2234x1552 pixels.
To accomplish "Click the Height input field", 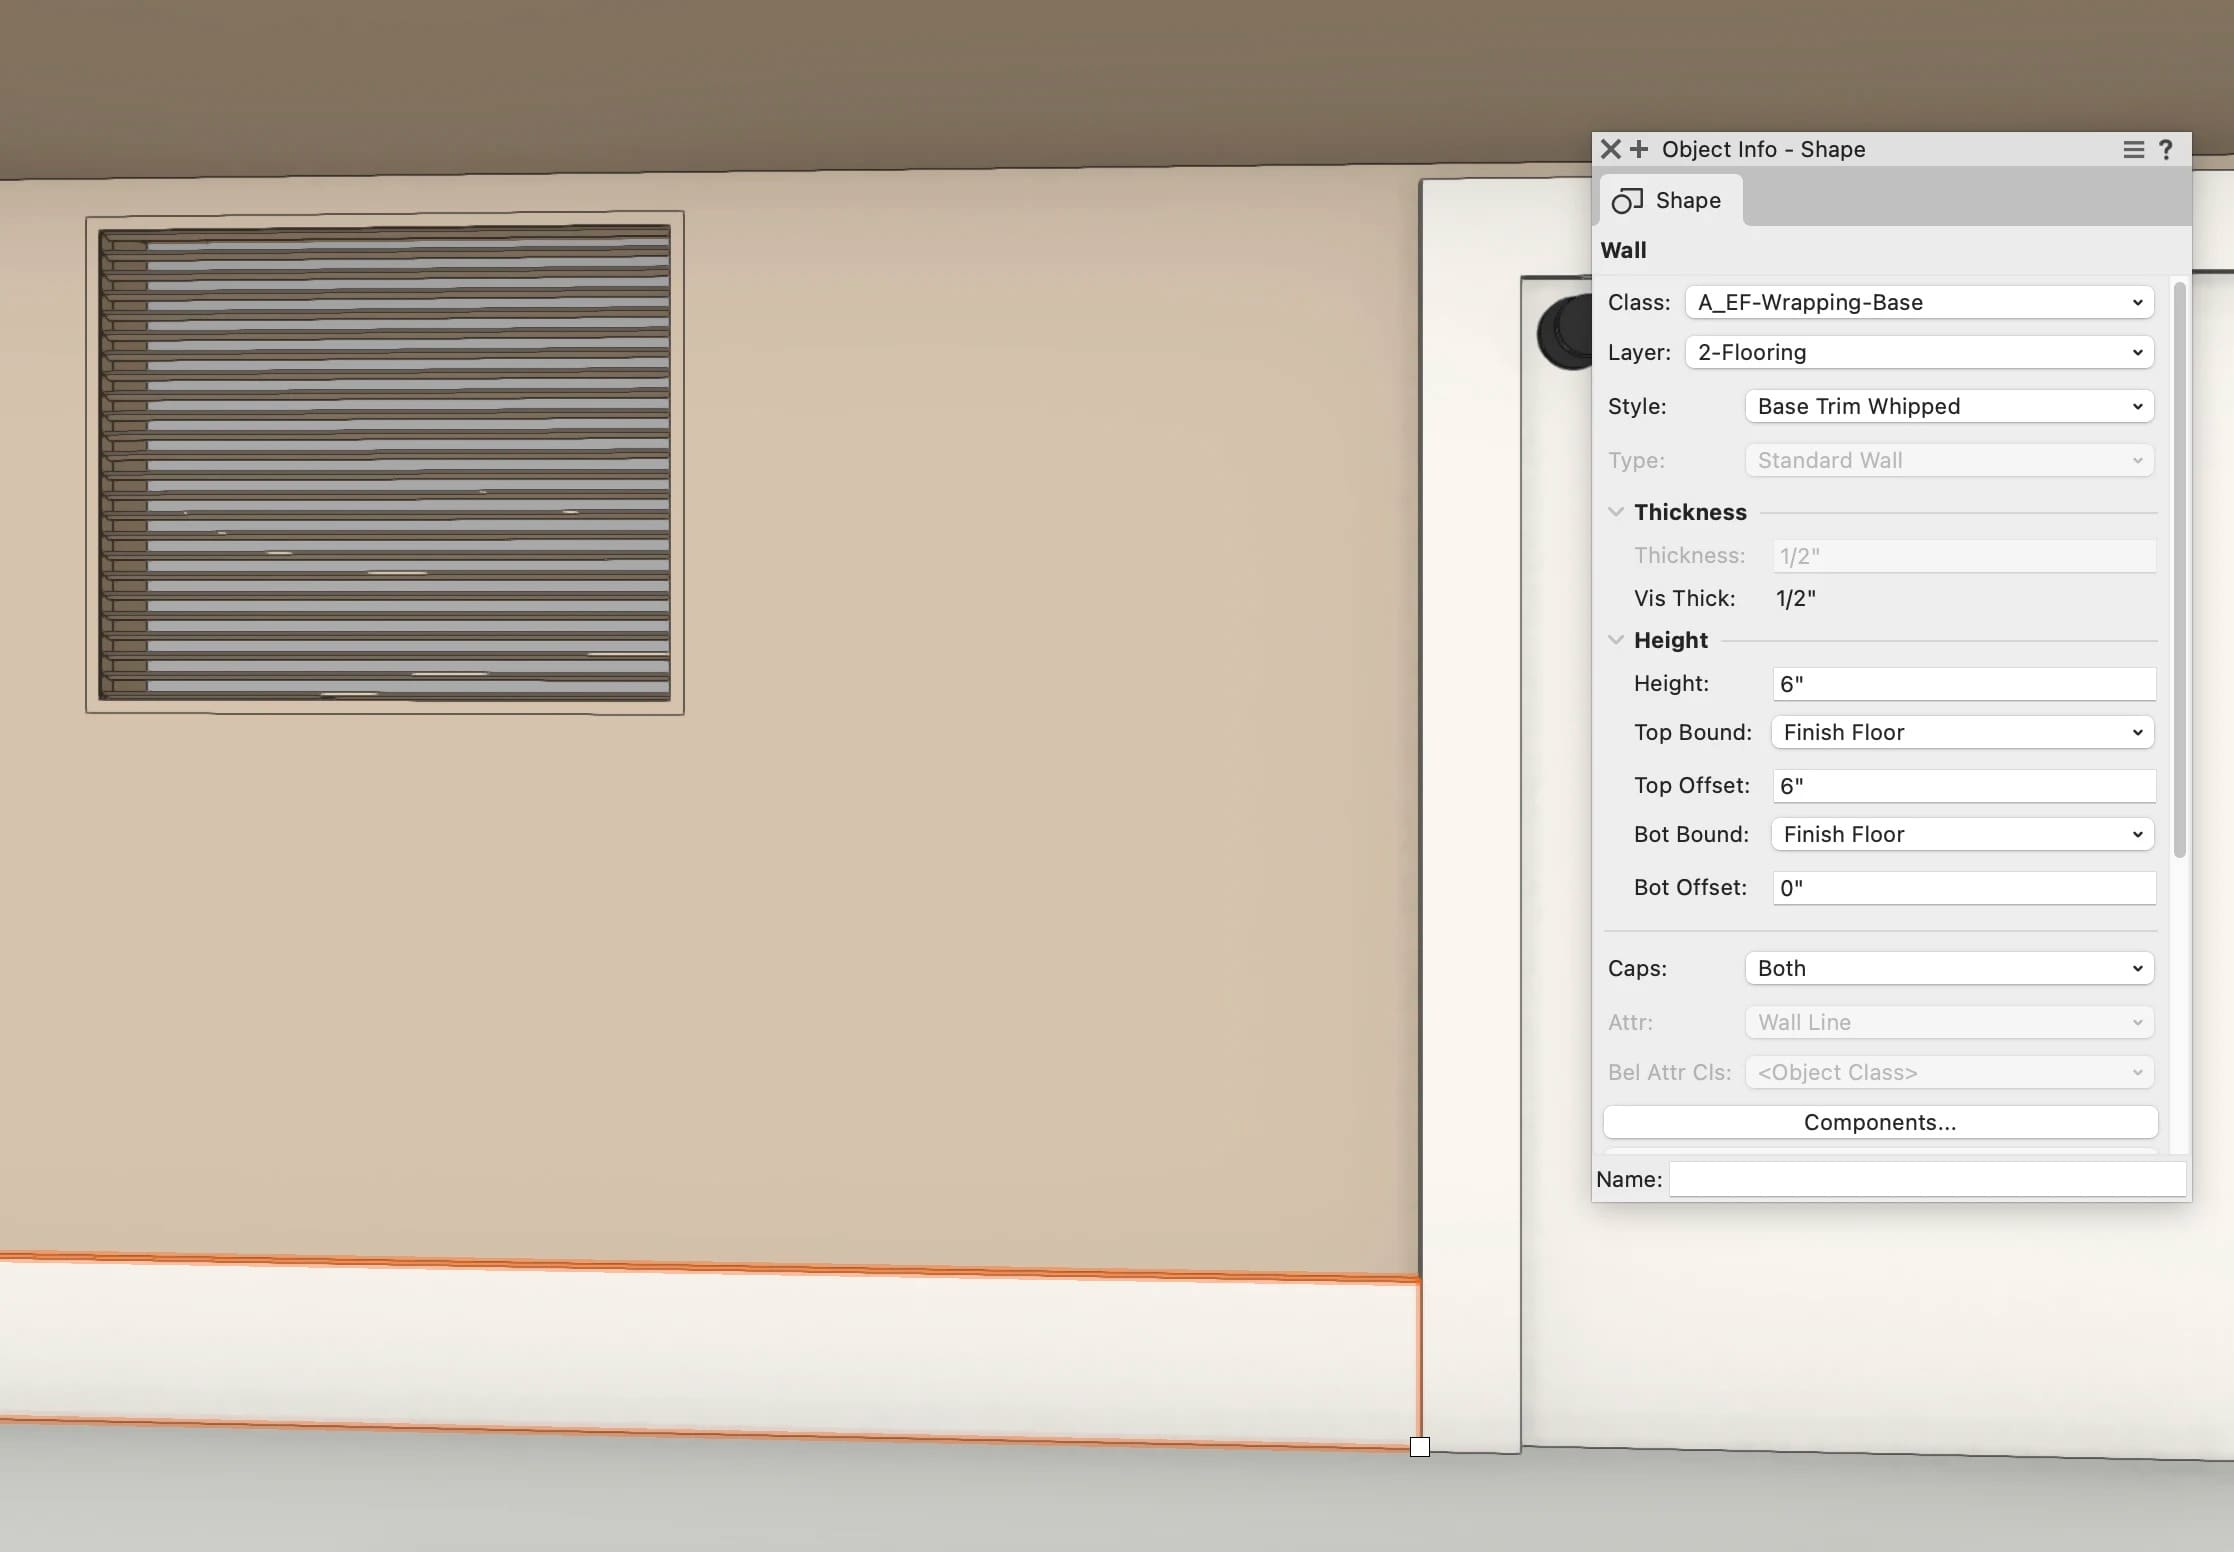I will click(x=1963, y=684).
